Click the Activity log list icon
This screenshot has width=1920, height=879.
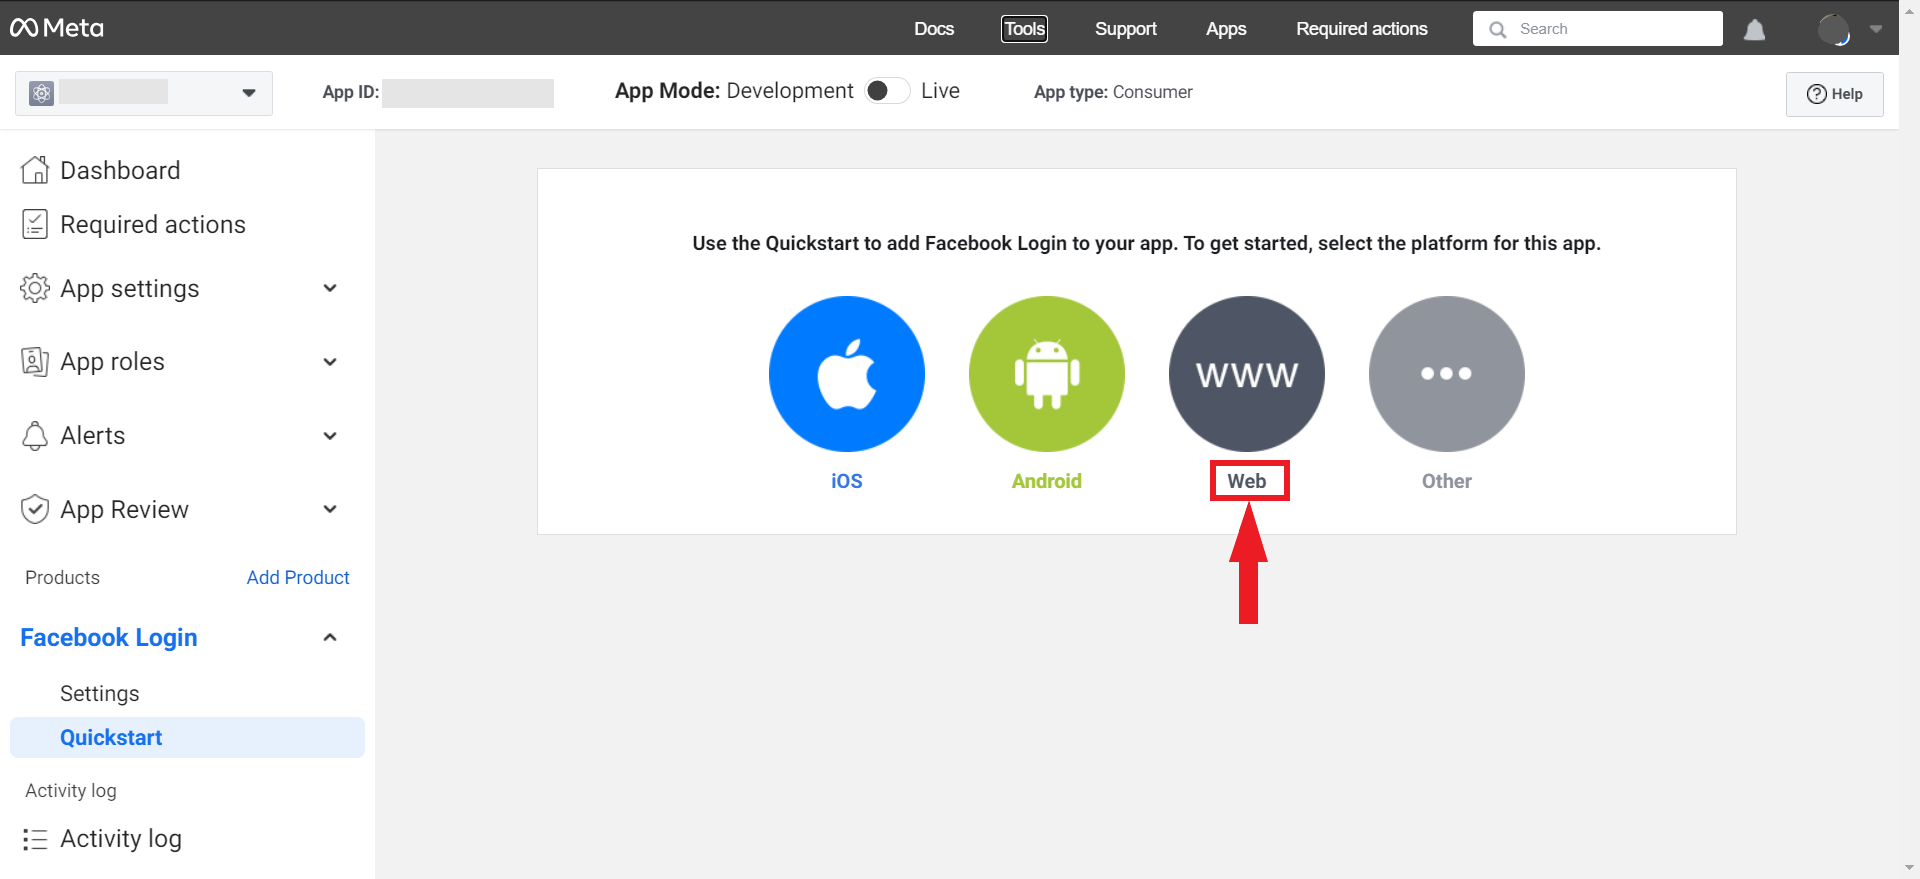click(x=35, y=839)
